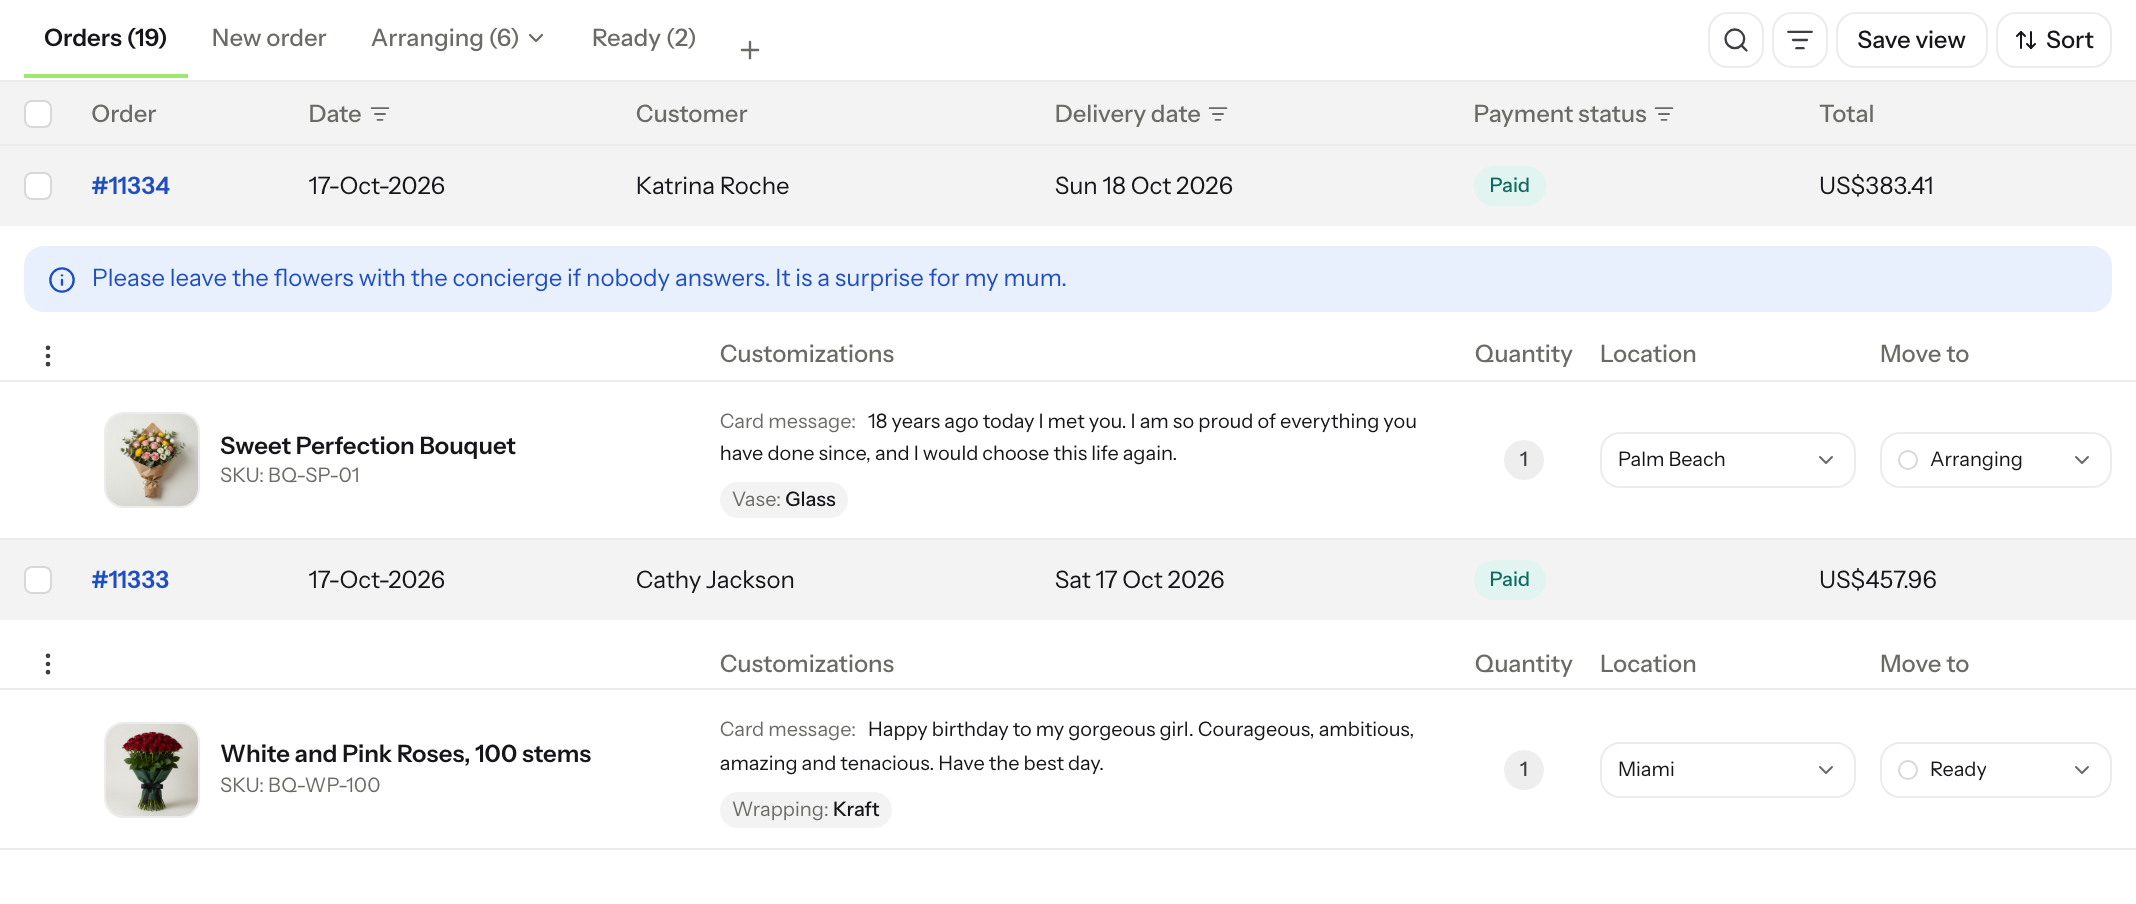The width and height of the screenshot is (2136, 904).
Task: Open the Palm Beach location dropdown
Action: tap(1727, 460)
